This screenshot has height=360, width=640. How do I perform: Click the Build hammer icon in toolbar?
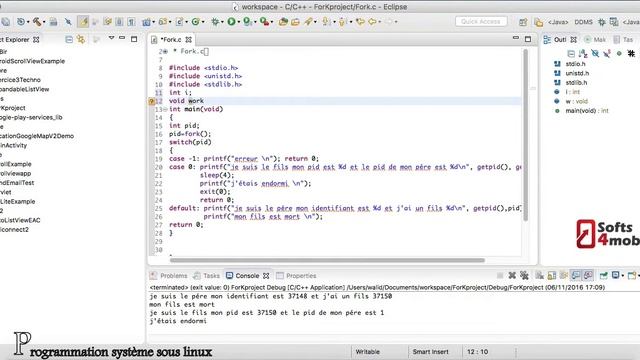[x=37, y=22]
